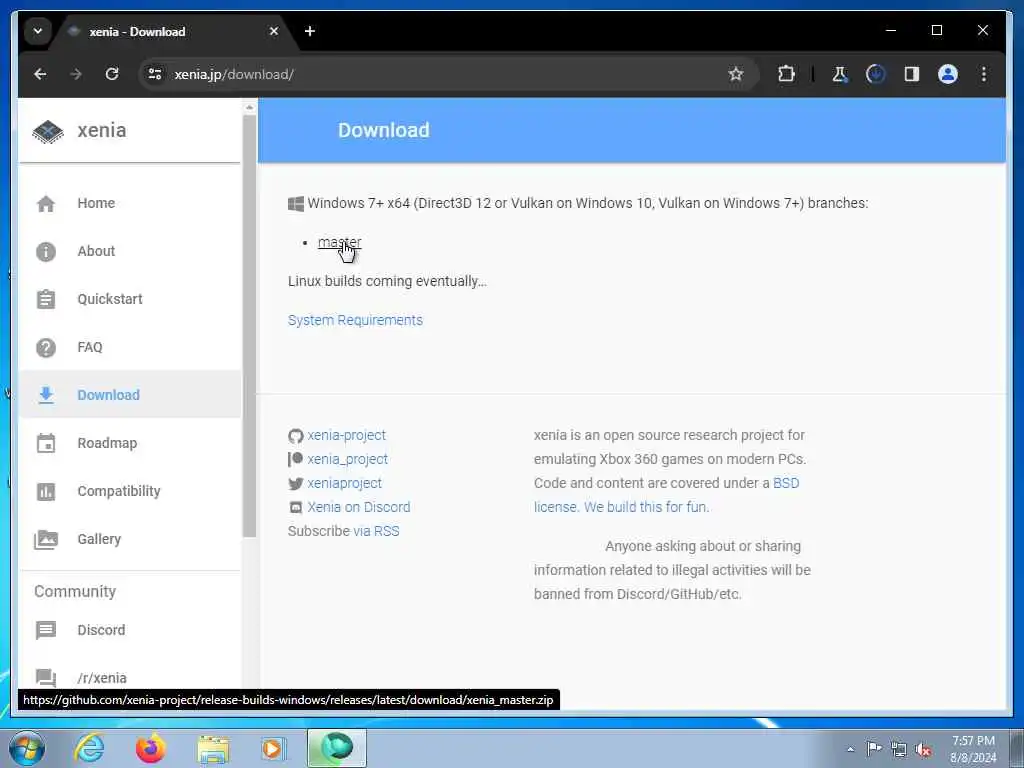Launch Internet Explorer from the taskbar
Screen dimensions: 1024x768
coord(89,748)
